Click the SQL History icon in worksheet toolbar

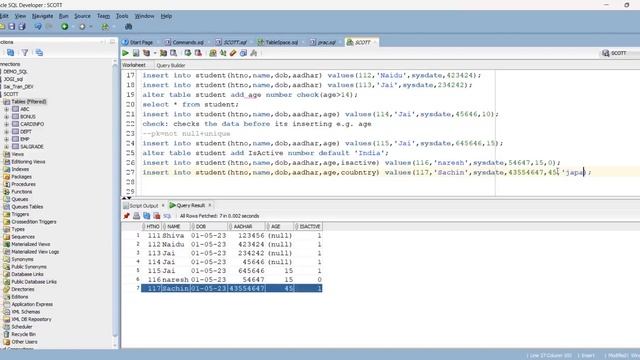243,53
